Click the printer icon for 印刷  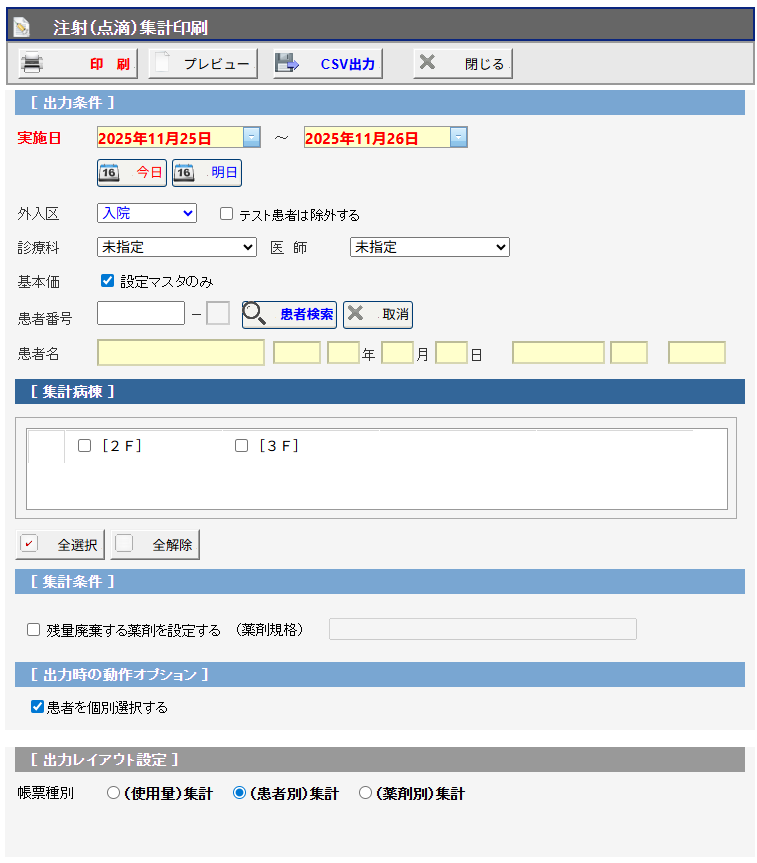pyautogui.click(x=33, y=63)
